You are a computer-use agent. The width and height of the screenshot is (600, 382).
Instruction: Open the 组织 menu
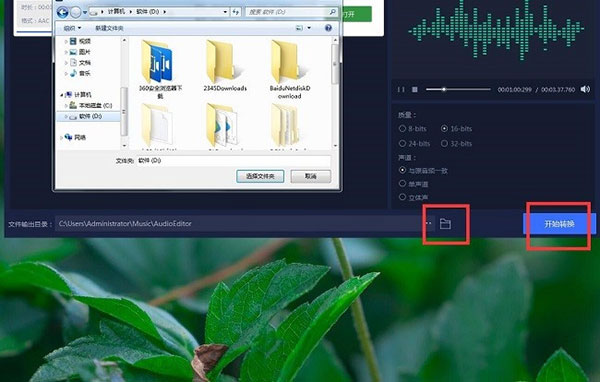pyautogui.click(x=72, y=28)
